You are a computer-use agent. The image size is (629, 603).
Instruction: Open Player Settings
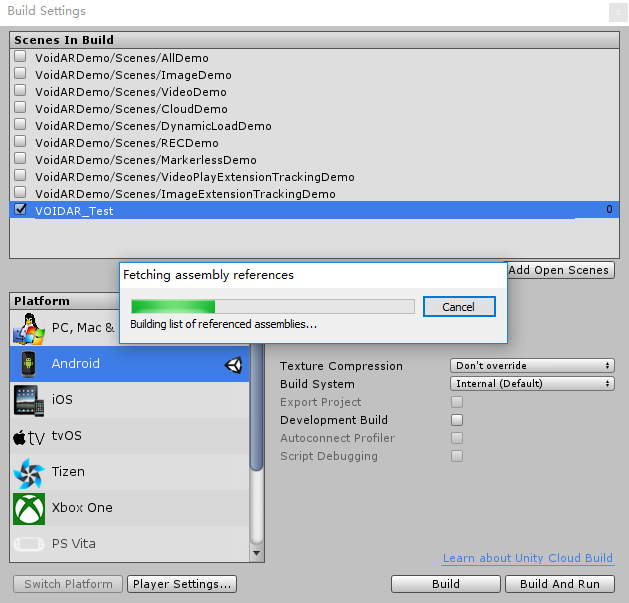pyautogui.click(x=182, y=584)
